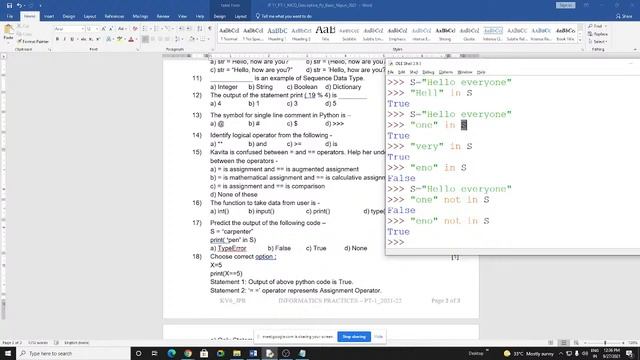Apply red font color
Screen dimensions: 640x360
[131, 39]
